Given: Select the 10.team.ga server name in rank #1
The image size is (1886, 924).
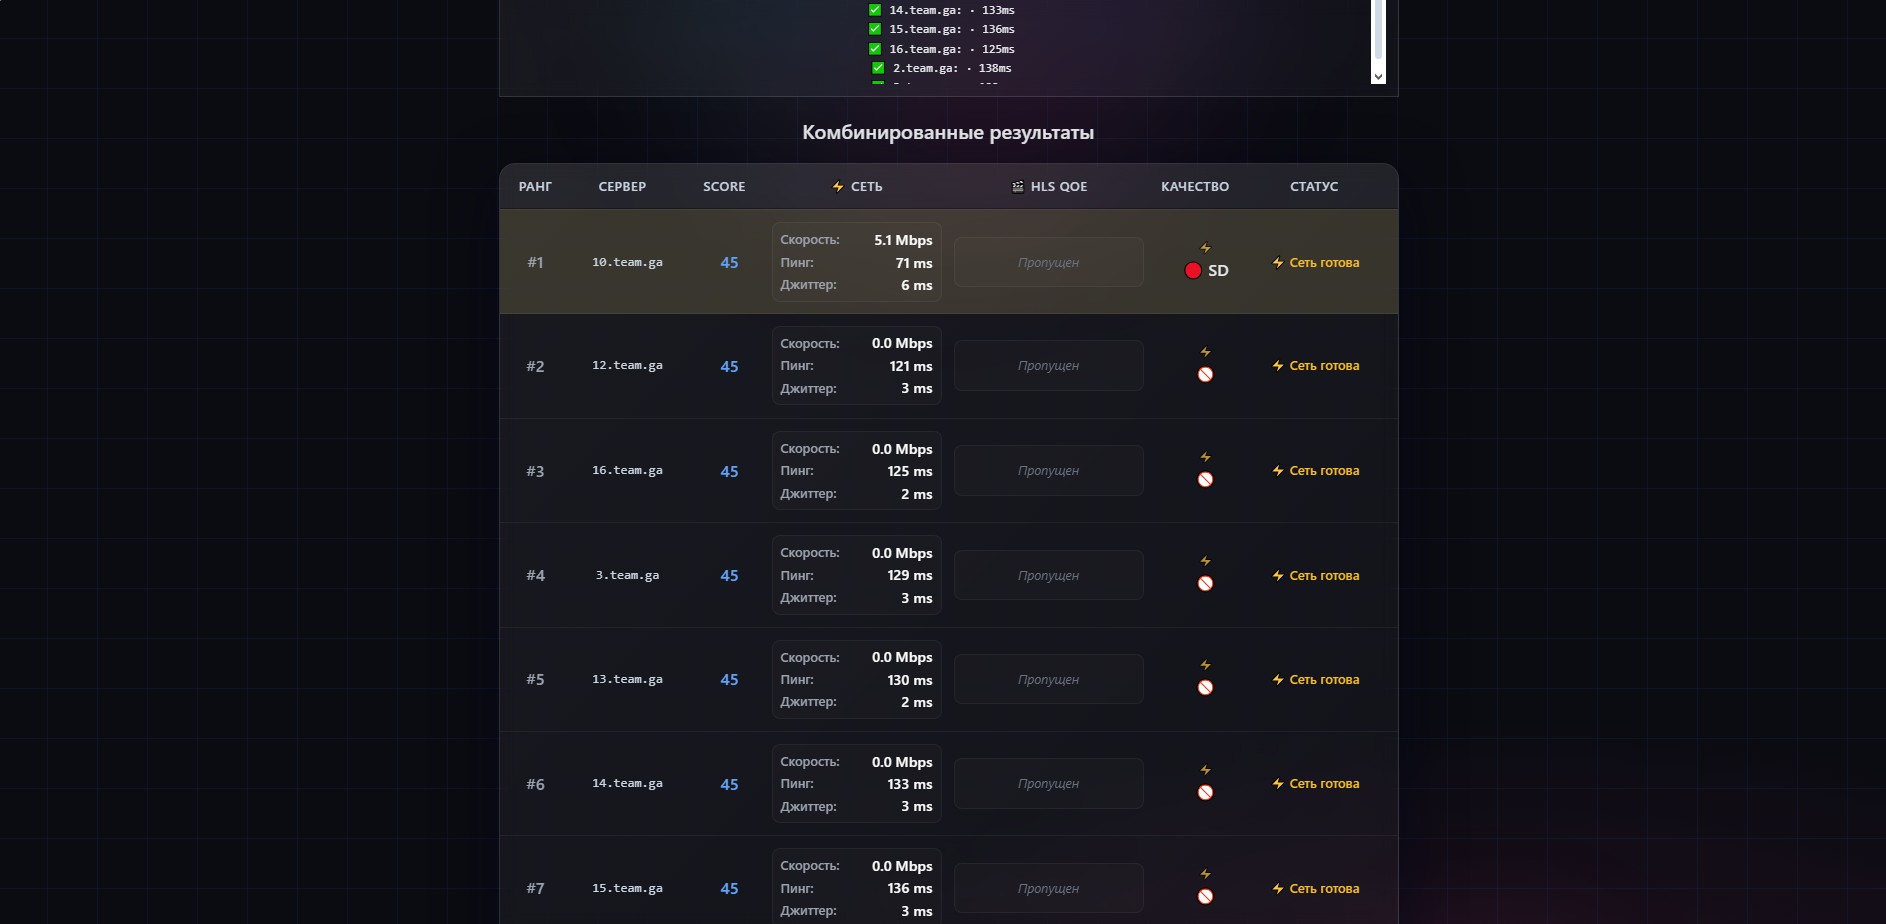Looking at the screenshot, I should pos(627,263).
